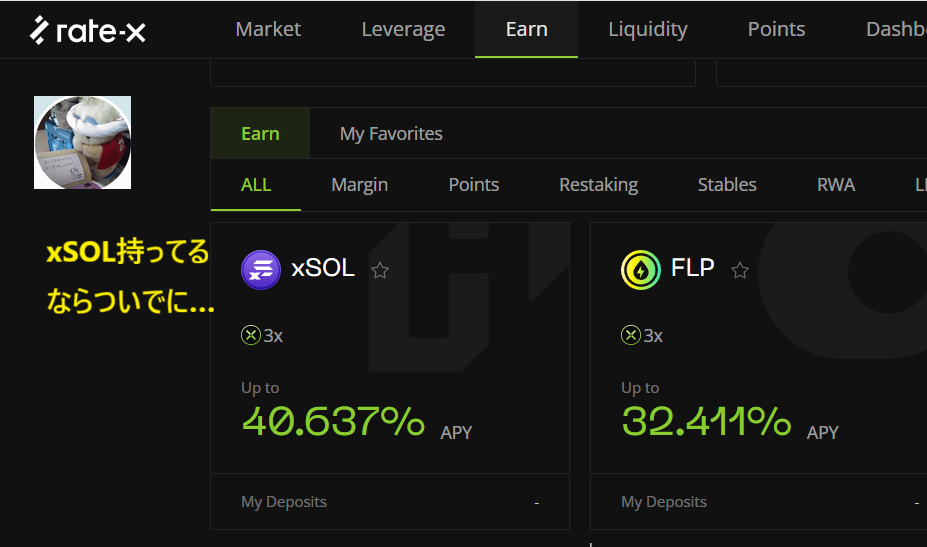Filter by Points category
The width and height of the screenshot is (927, 547).
474,185
